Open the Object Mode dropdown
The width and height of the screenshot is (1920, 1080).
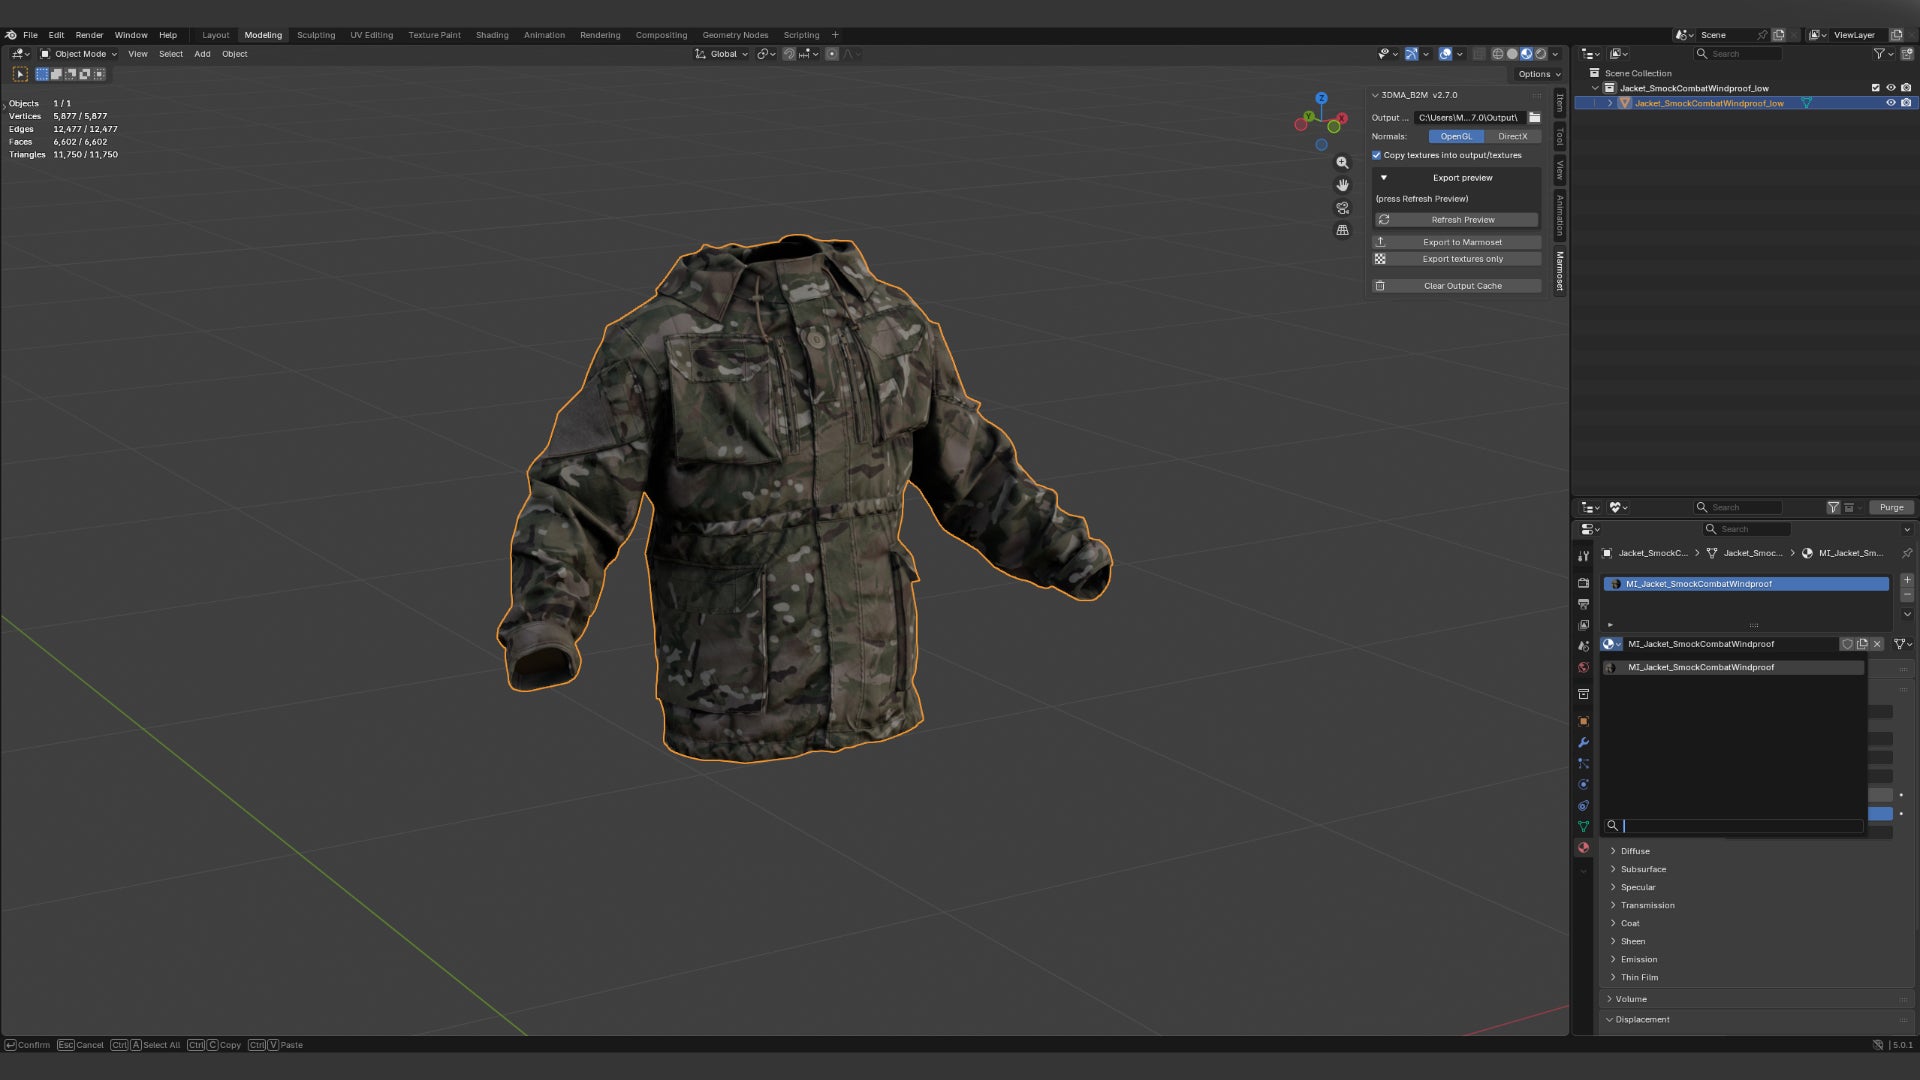coord(78,54)
